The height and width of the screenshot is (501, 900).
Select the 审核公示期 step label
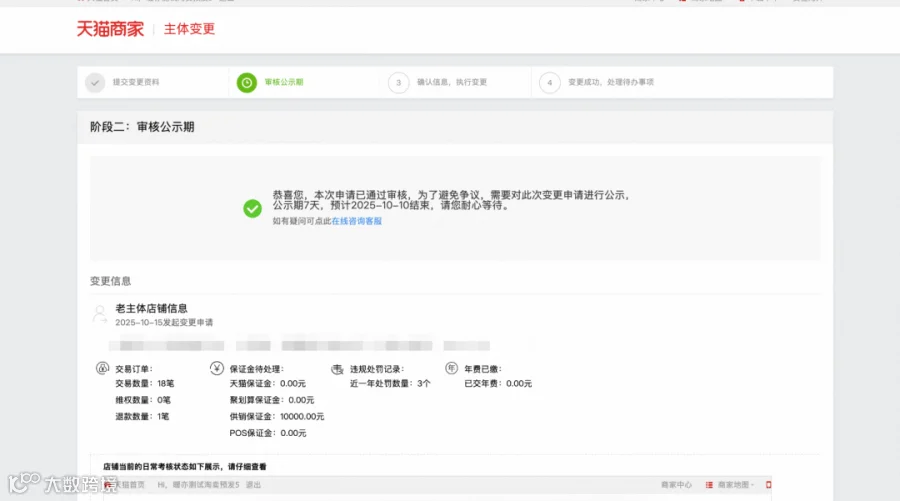click(x=284, y=82)
